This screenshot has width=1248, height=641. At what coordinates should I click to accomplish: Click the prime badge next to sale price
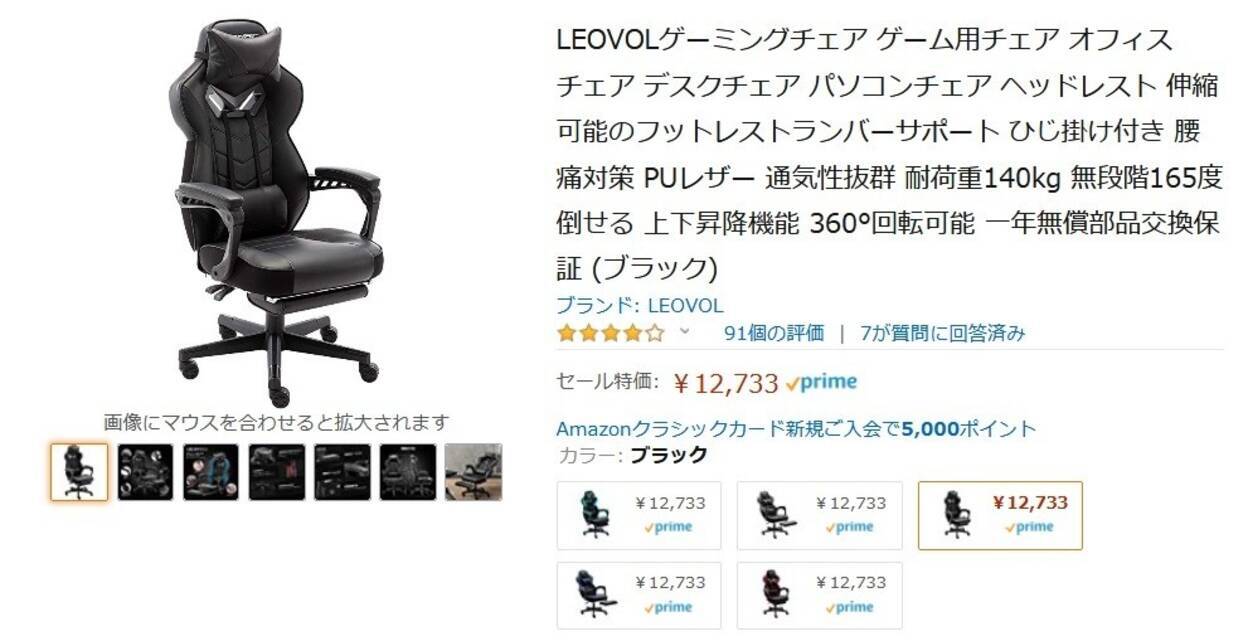pos(822,382)
